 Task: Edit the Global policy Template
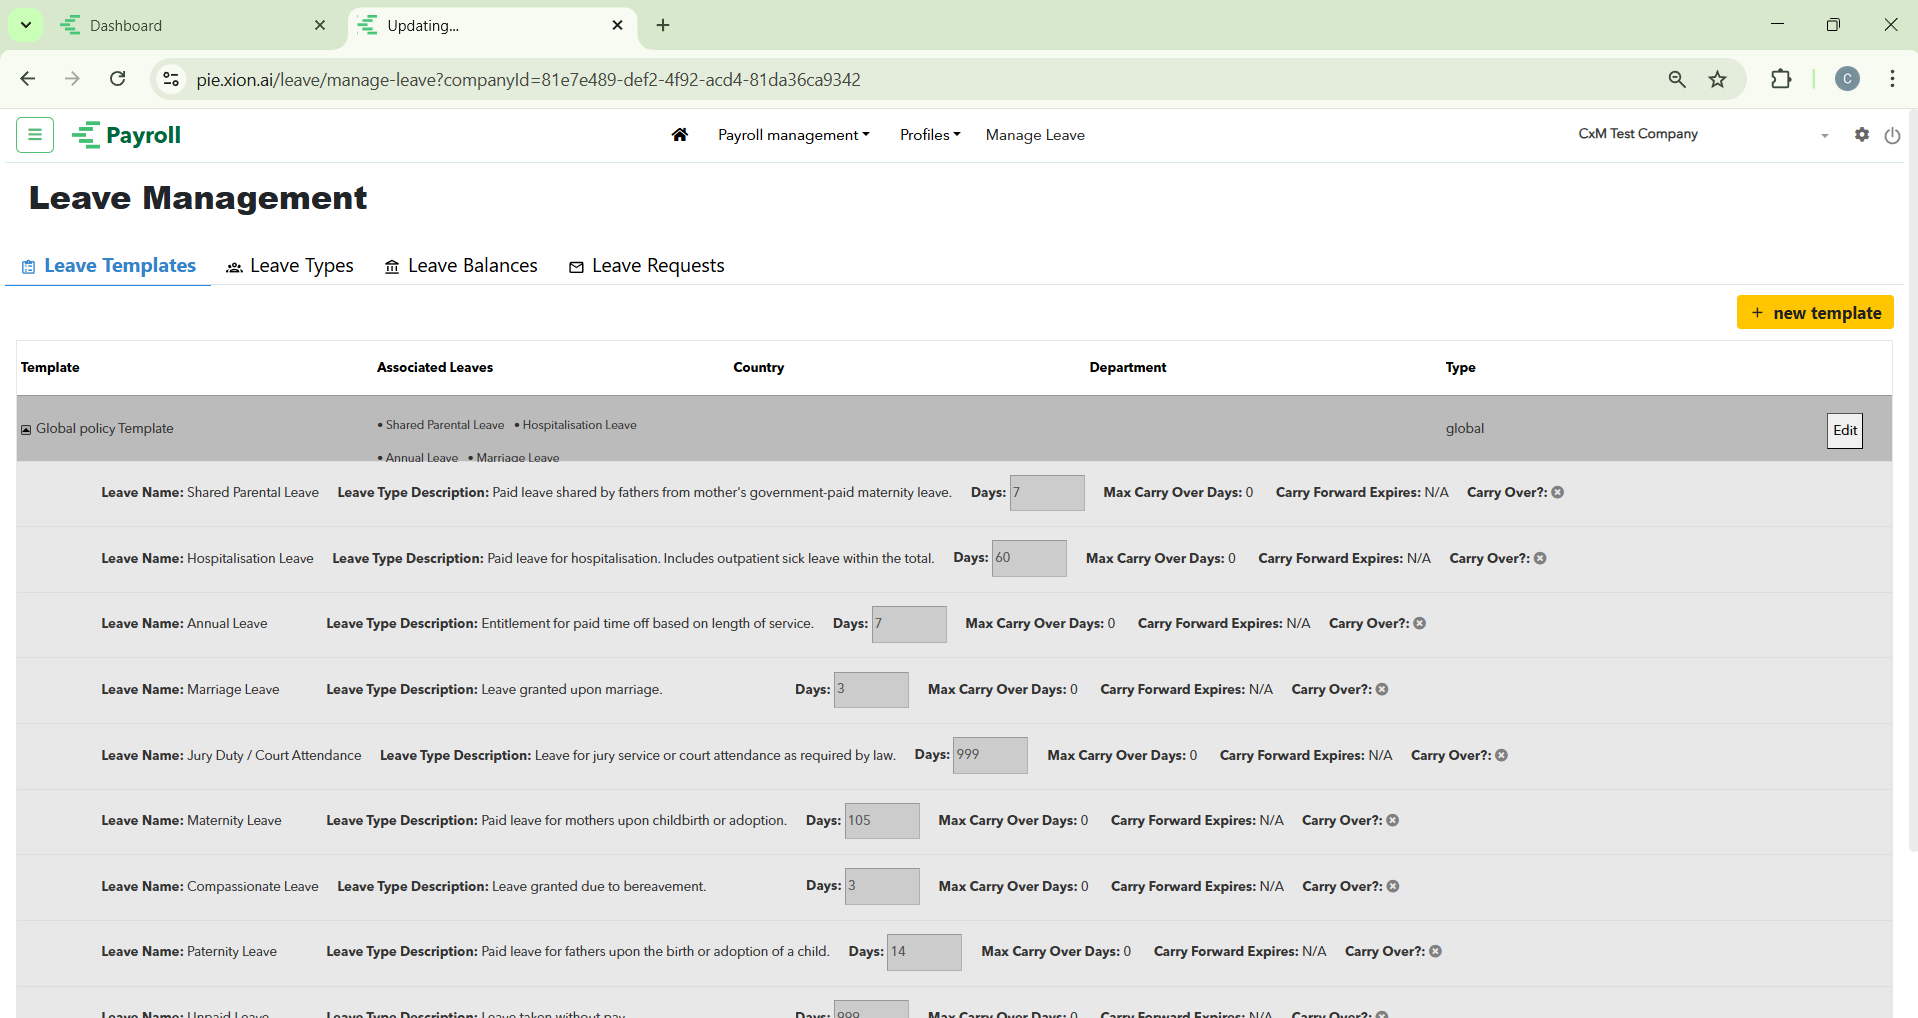(1844, 430)
